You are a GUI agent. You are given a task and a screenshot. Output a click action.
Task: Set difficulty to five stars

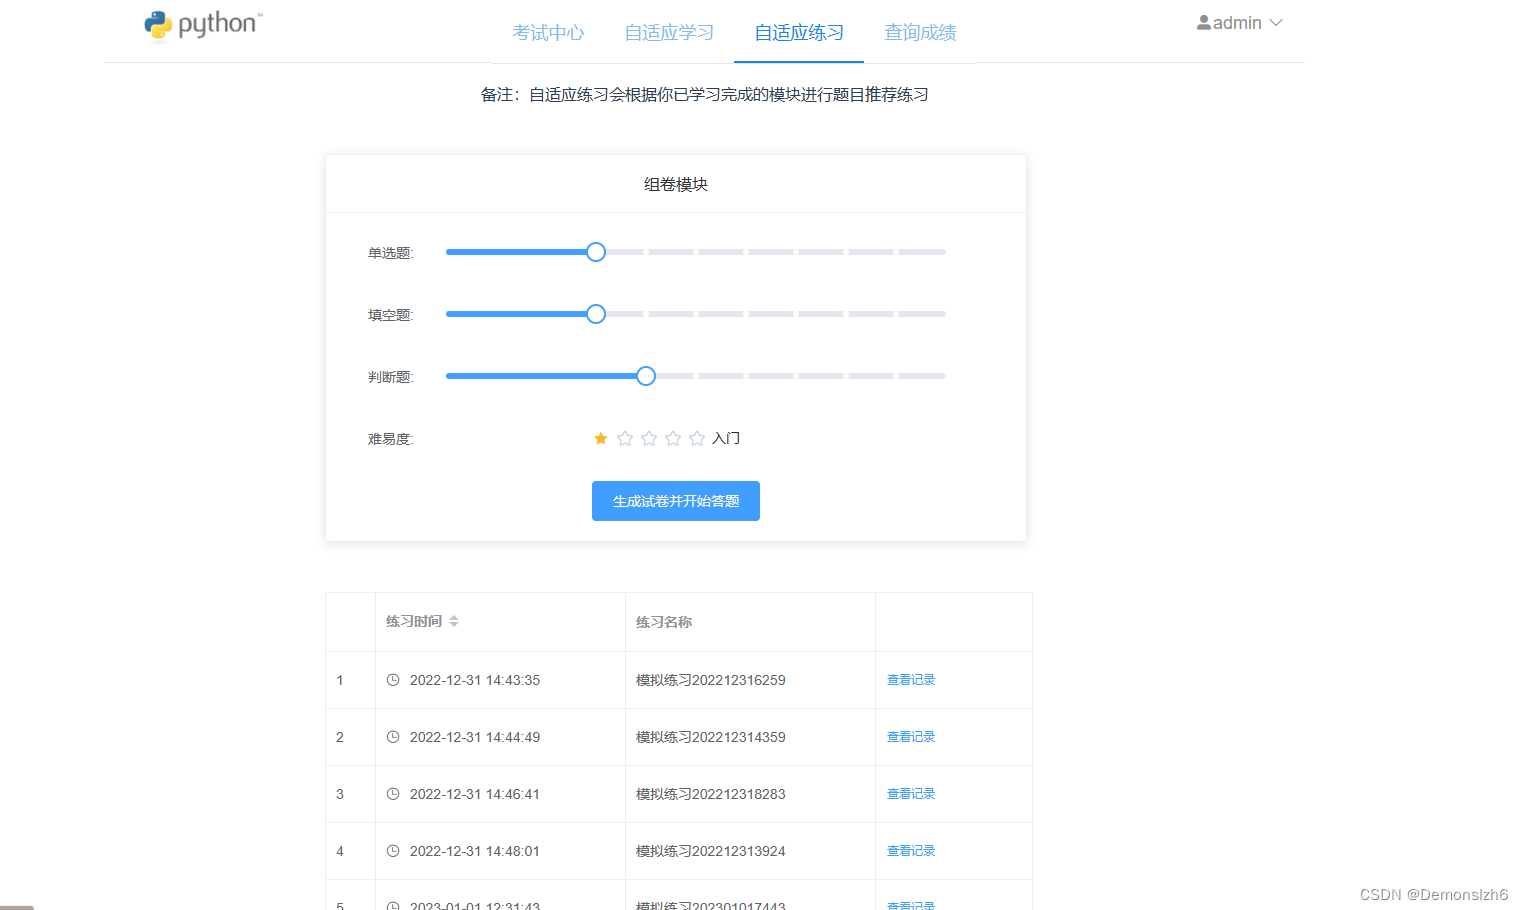click(697, 438)
